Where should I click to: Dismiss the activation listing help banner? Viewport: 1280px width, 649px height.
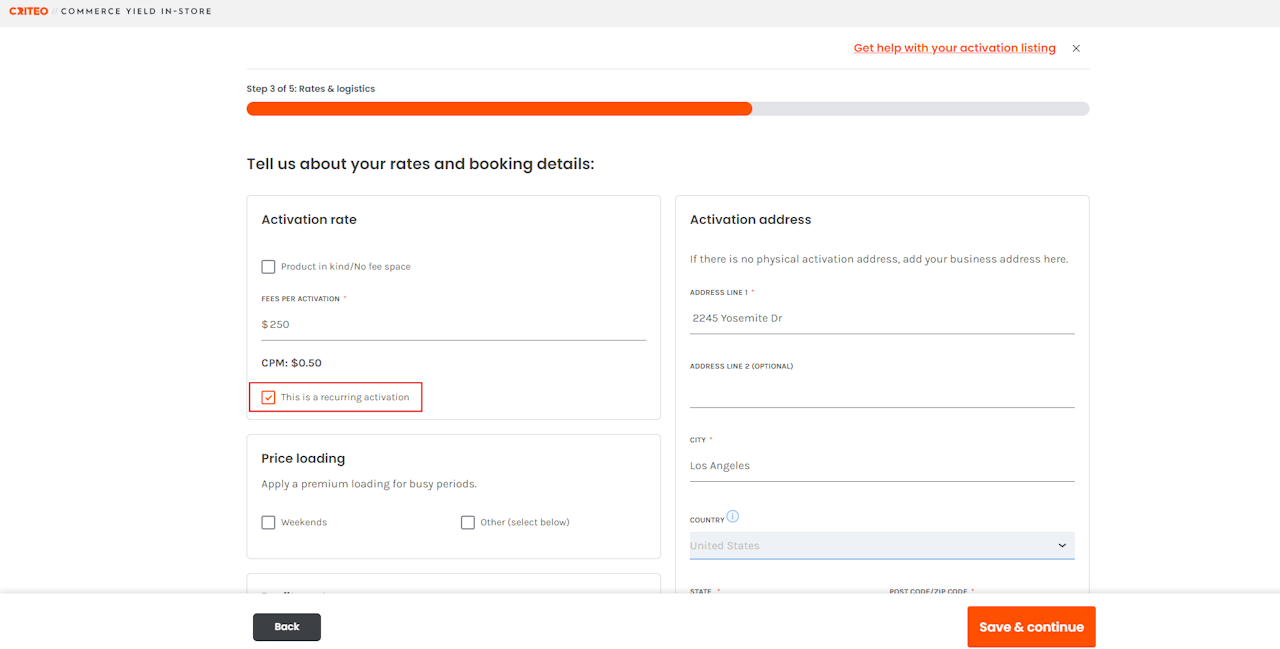tap(1076, 48)
